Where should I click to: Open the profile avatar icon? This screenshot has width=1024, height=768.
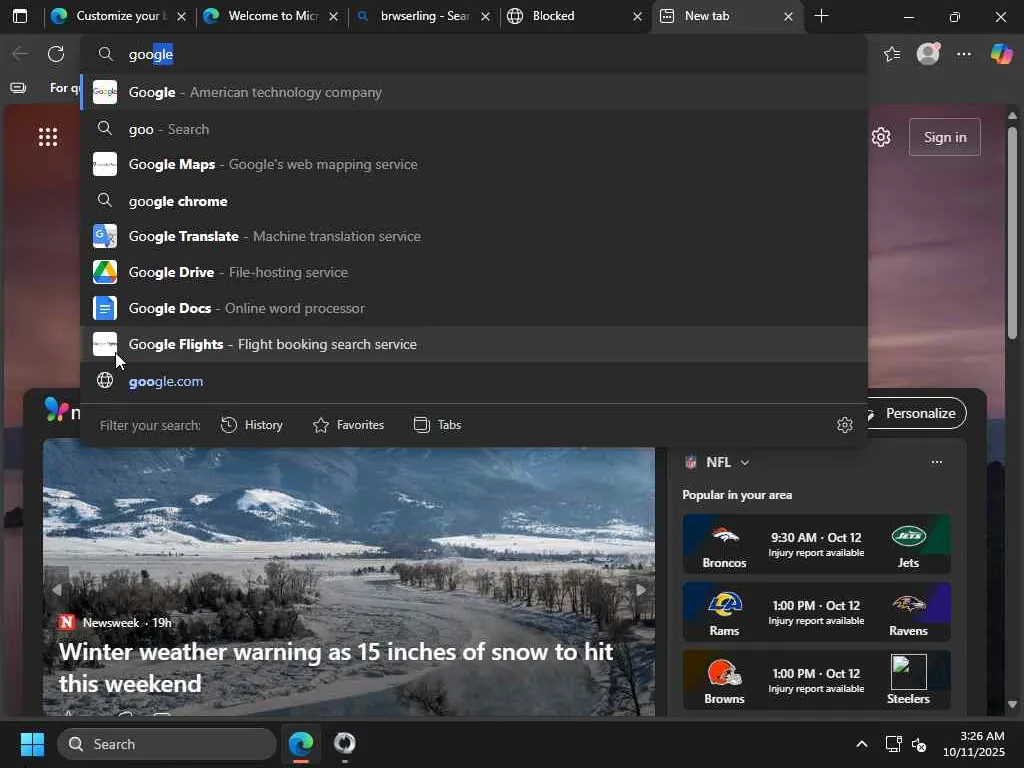(928, 54)
